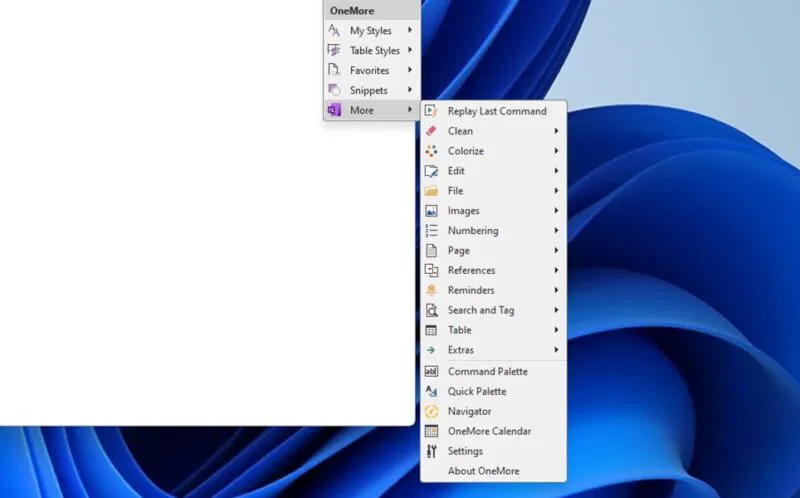Click the Snippets icon

tap(334, 90)
